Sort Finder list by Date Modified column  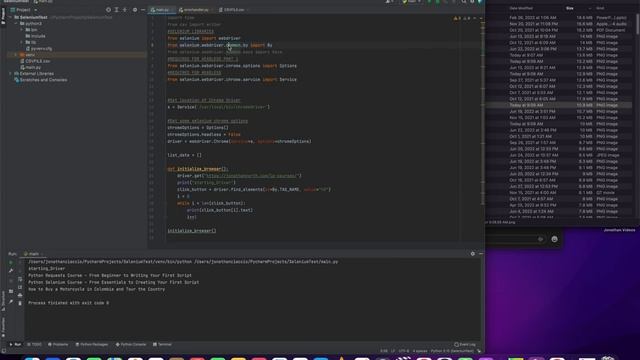click(521, 8)
